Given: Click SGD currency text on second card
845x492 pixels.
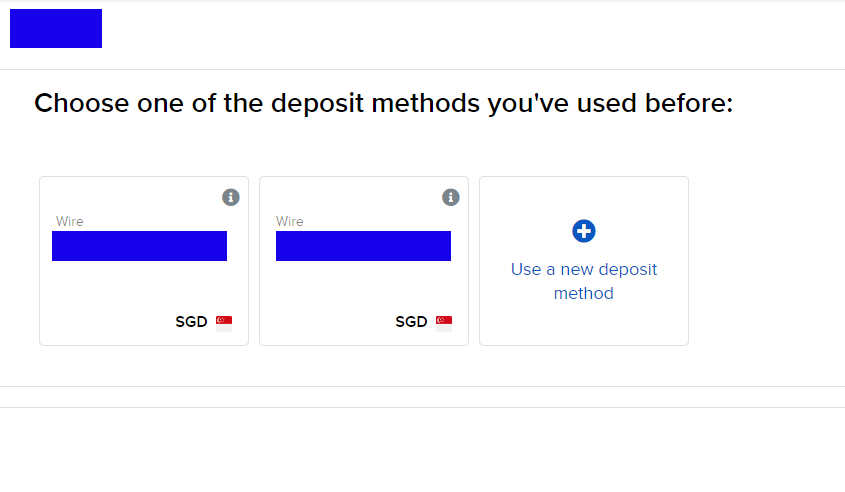Looking at the screenshot, I should tap(411, 322).
